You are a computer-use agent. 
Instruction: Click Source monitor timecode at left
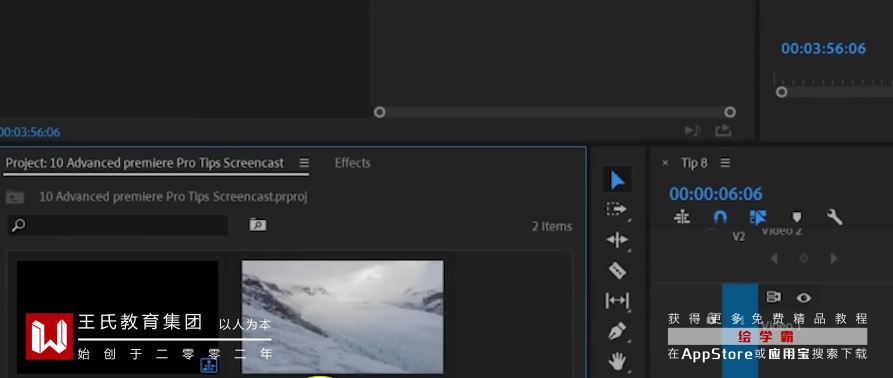(x=30, y=132)
